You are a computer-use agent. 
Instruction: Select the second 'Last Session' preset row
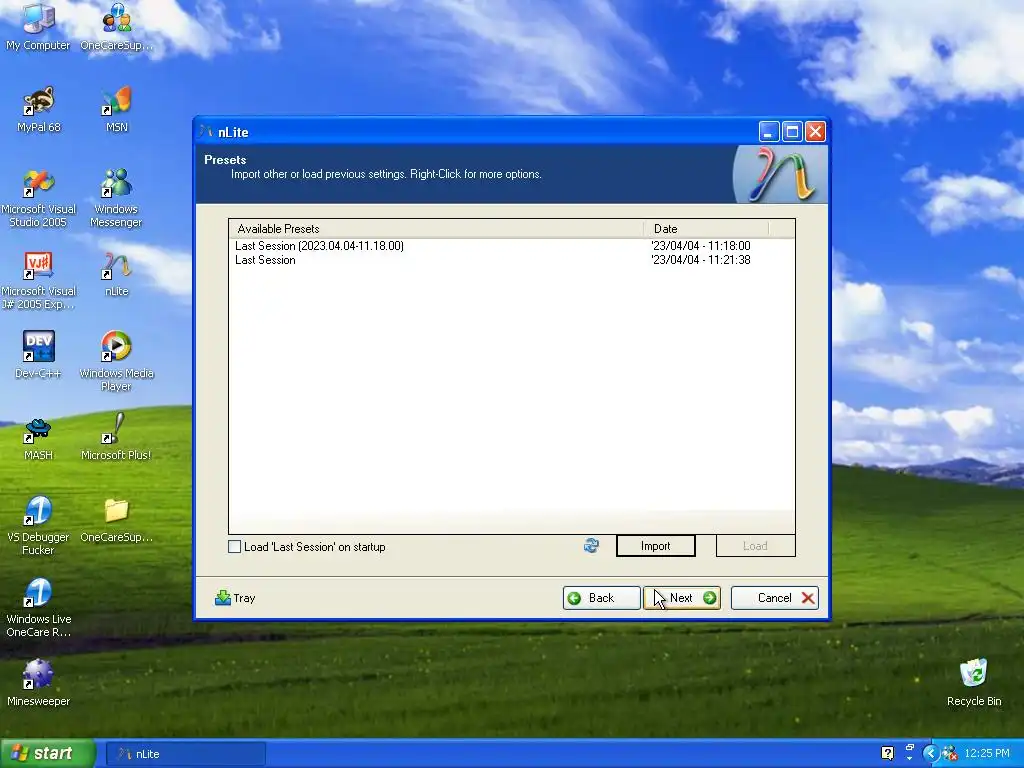511,260
